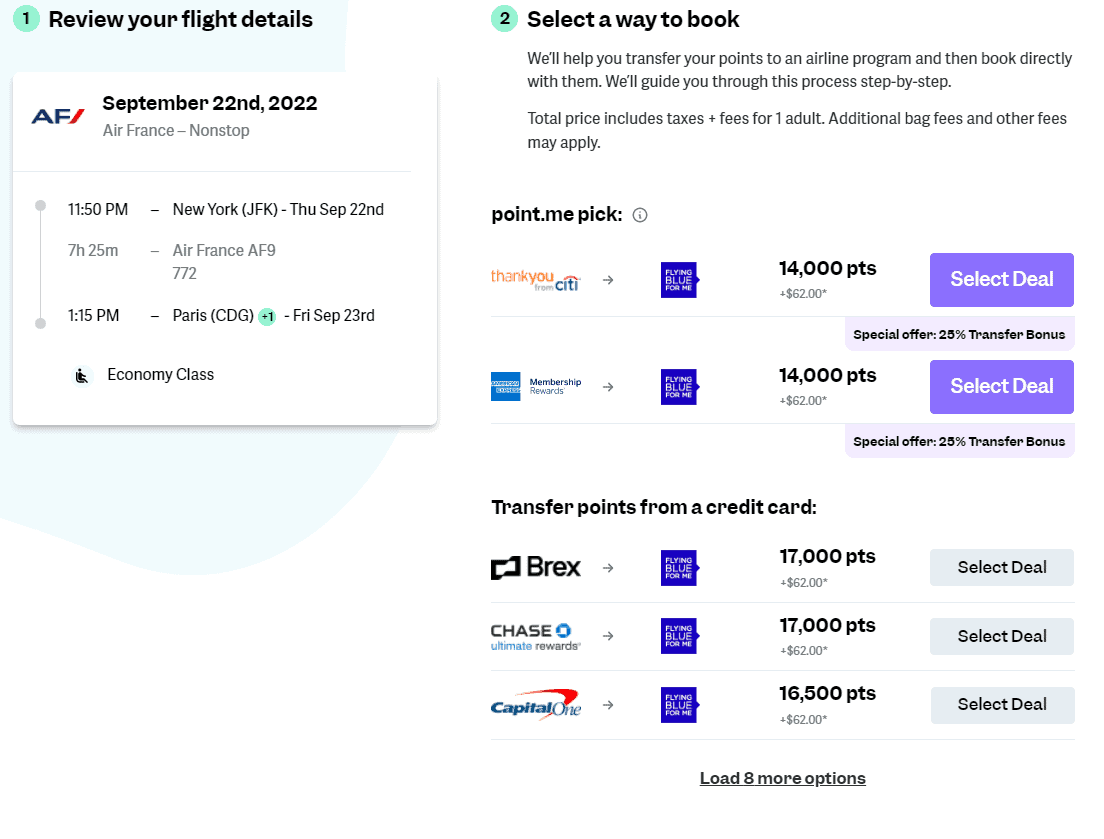The height and width of the screenshot is (839, 1104).
Task: Click the 25% Transfer Bonus special offer badge
Action: coord(958,333)
